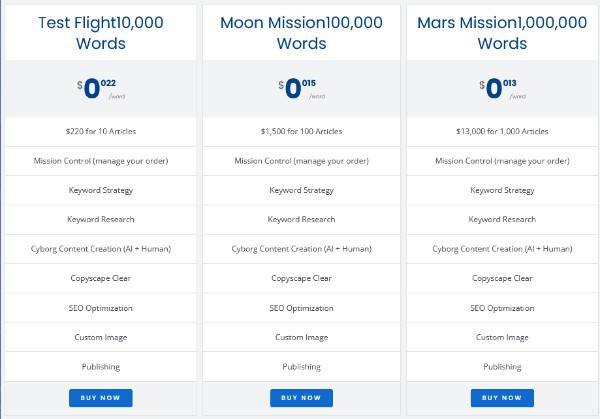600x419 pixels.
Task: Select Publishing in Moon Mission column
Action: [x=301, y=367]
